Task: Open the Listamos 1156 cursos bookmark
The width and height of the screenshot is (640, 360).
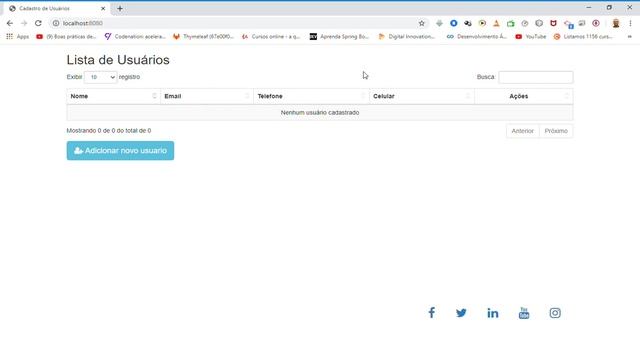Action: [x=583, y=36]
